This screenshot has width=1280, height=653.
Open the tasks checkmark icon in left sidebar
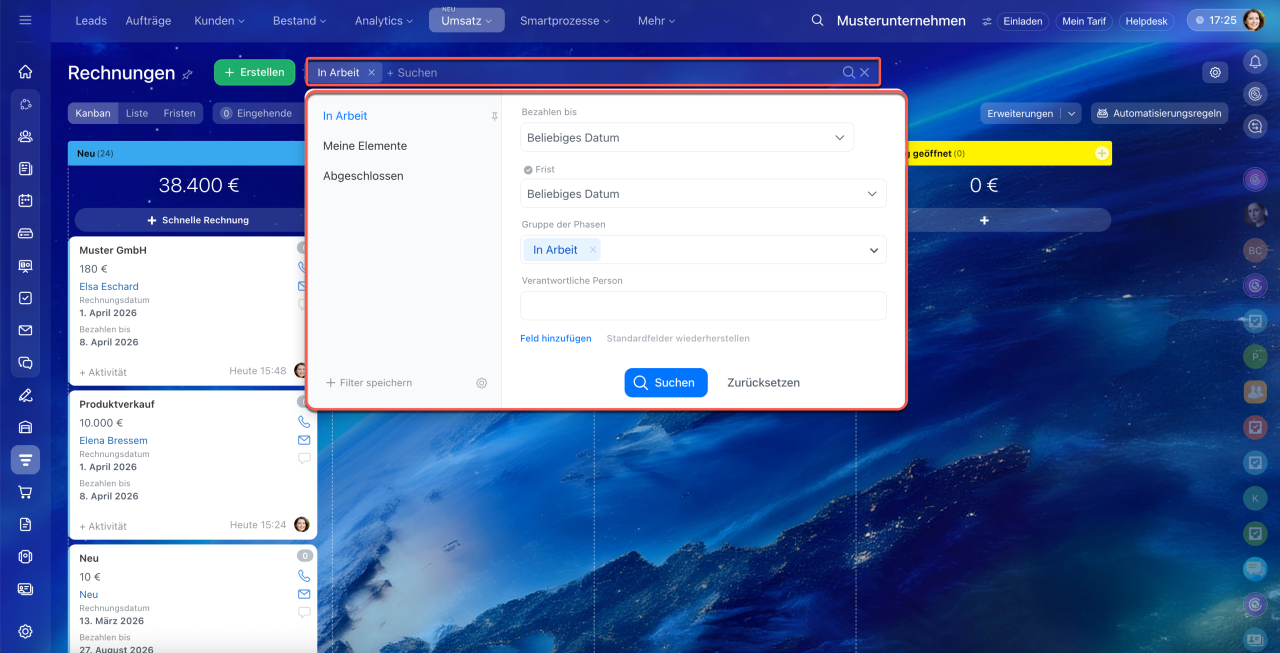click(x=25, y=298)
